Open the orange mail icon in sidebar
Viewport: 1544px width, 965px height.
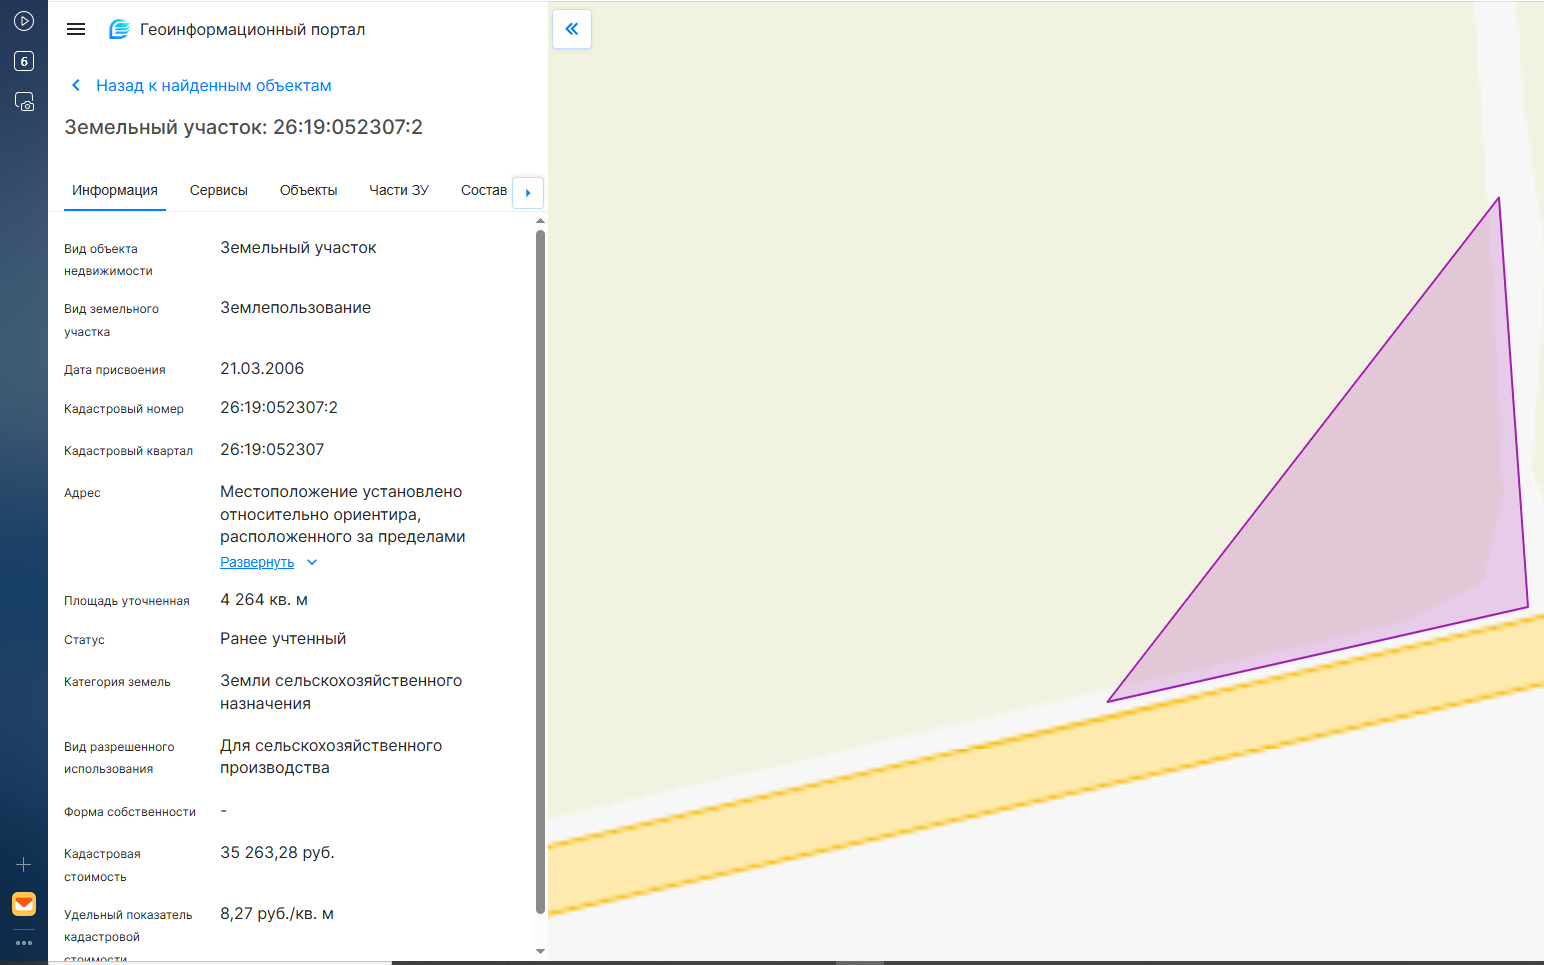coord(24,904)
